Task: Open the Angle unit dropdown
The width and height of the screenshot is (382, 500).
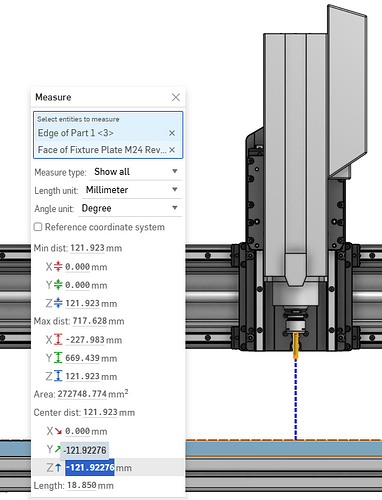Action: coord(130,208)
